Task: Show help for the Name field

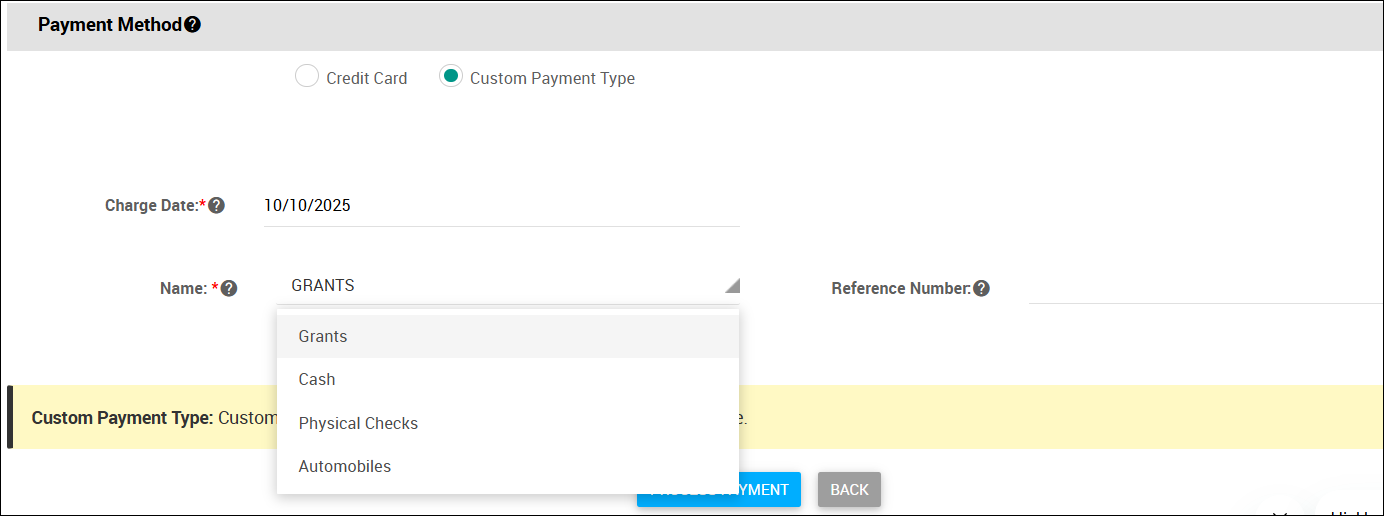Action: click(229, 288)
